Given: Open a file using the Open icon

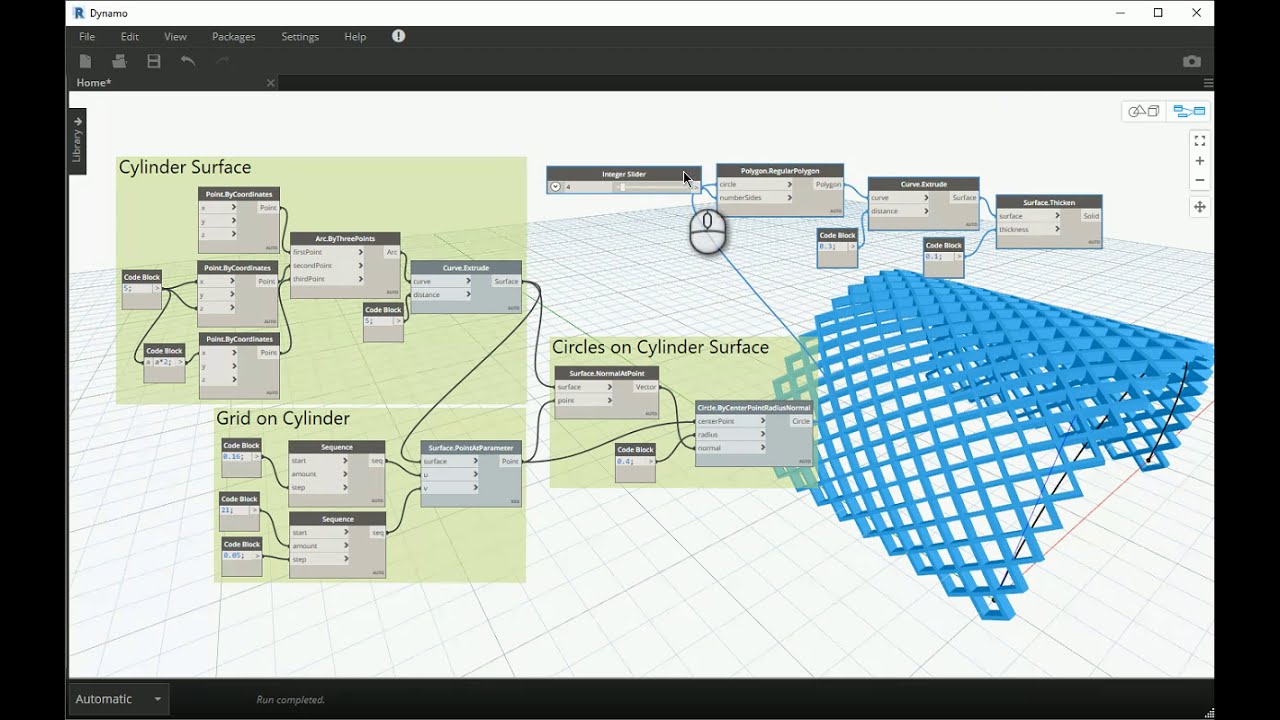Looking at the screenshot, I should (x=120, y=62).
